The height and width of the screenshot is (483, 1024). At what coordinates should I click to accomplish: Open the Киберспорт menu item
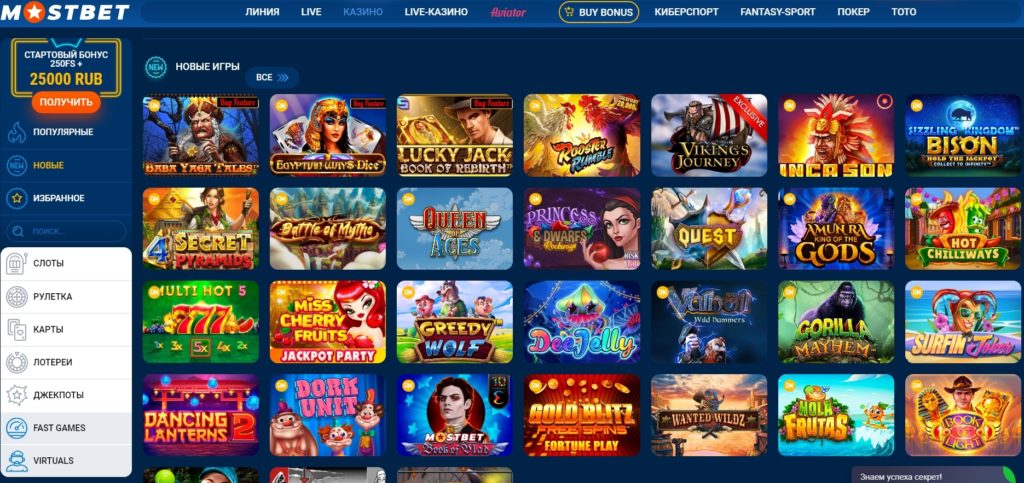point(686,12)
